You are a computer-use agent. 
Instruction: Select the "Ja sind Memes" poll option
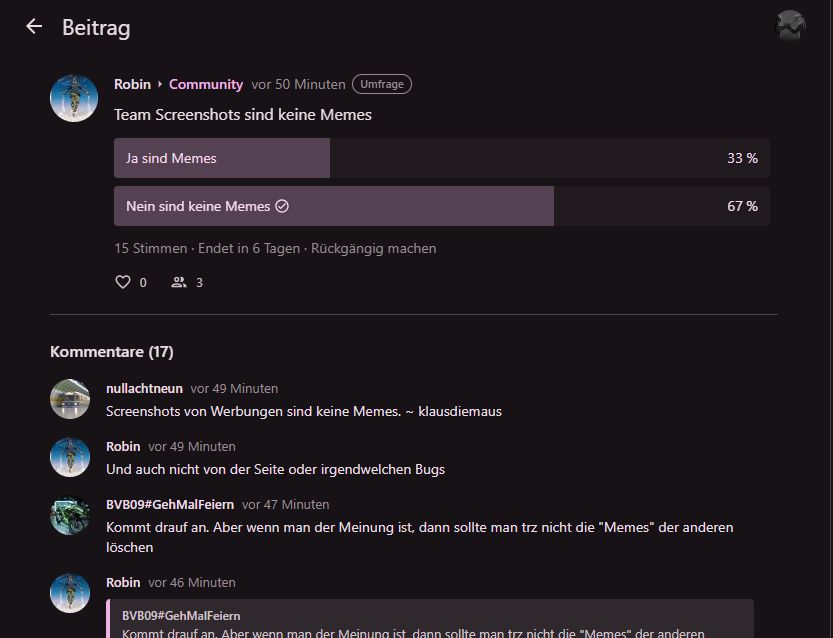[441, 158]
